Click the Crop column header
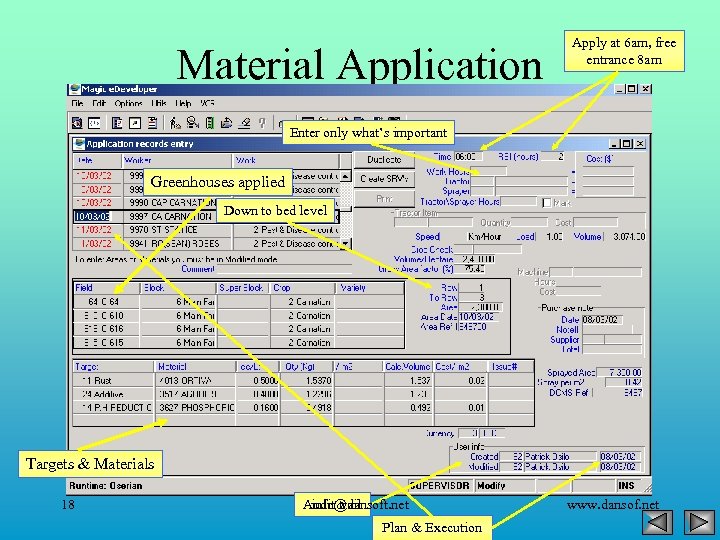Viewport: 720px width, 540px height. point(303,288)
